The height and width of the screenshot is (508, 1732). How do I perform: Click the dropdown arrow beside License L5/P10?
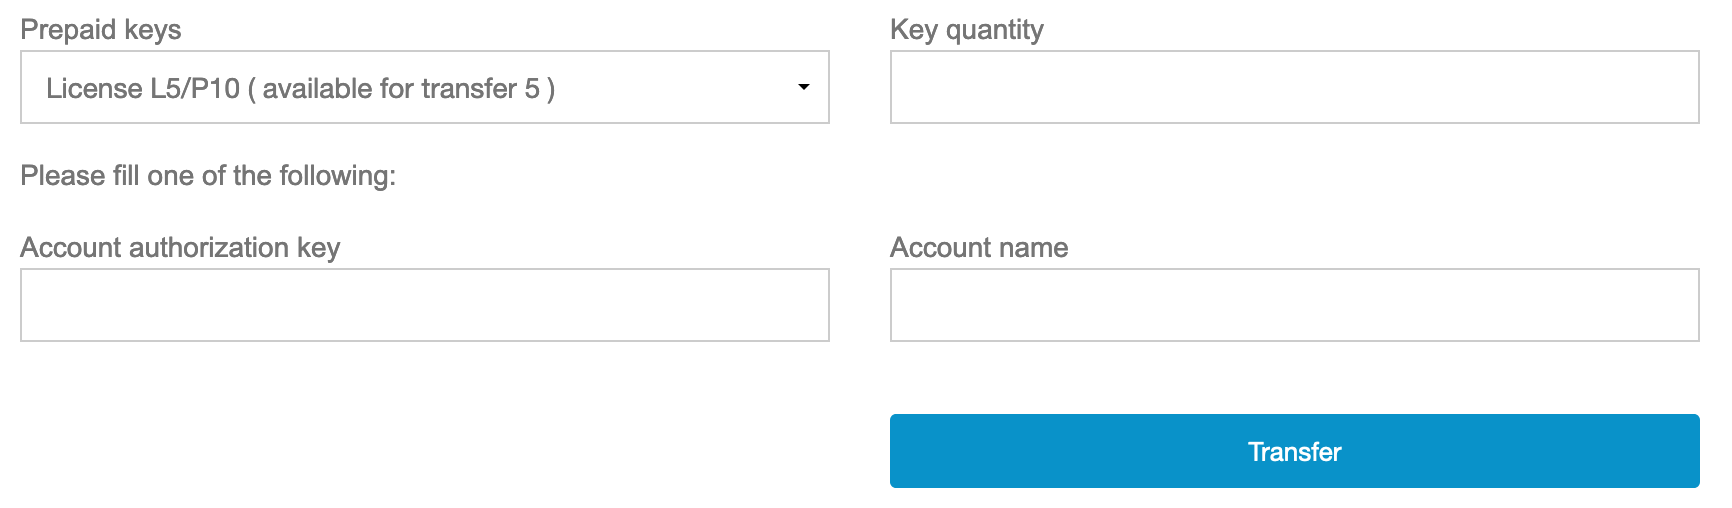(803, 88)
